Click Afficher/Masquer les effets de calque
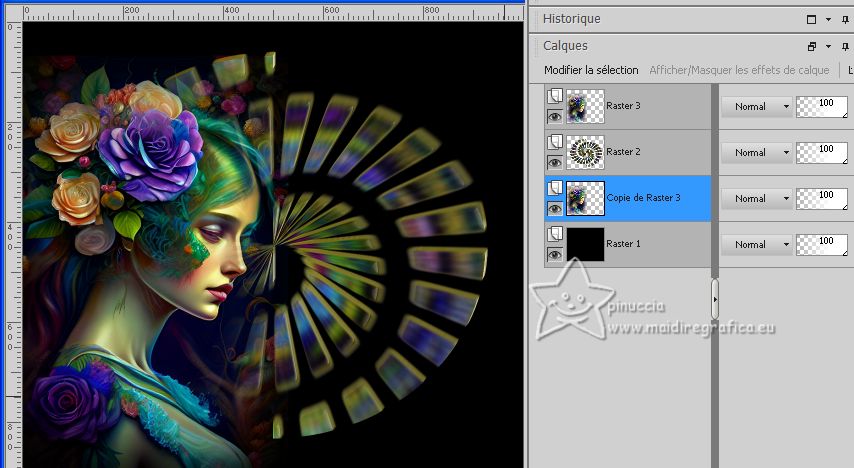The image size is (854, 468). [739, 70]
